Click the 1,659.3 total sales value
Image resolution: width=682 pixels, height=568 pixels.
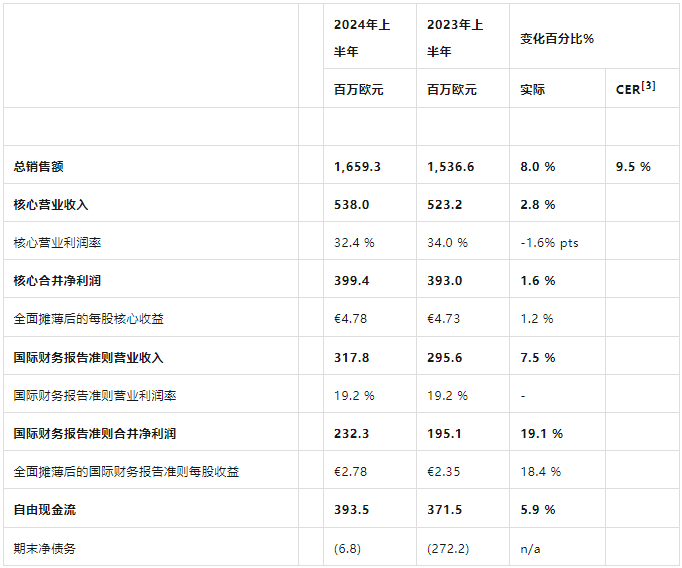coord(357,167)
